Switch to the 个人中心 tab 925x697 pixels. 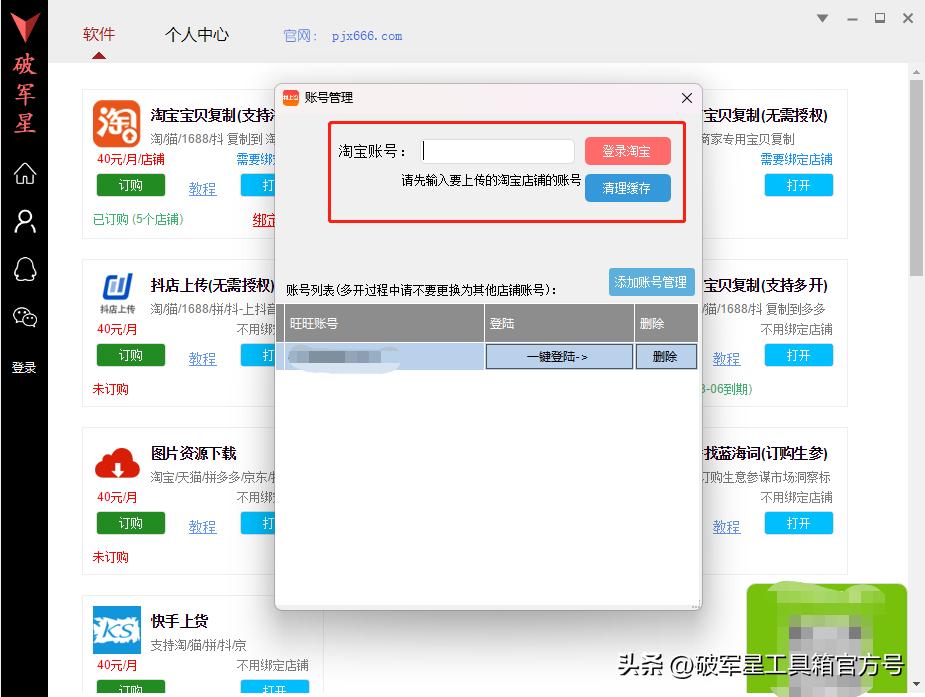coord(196,33)
